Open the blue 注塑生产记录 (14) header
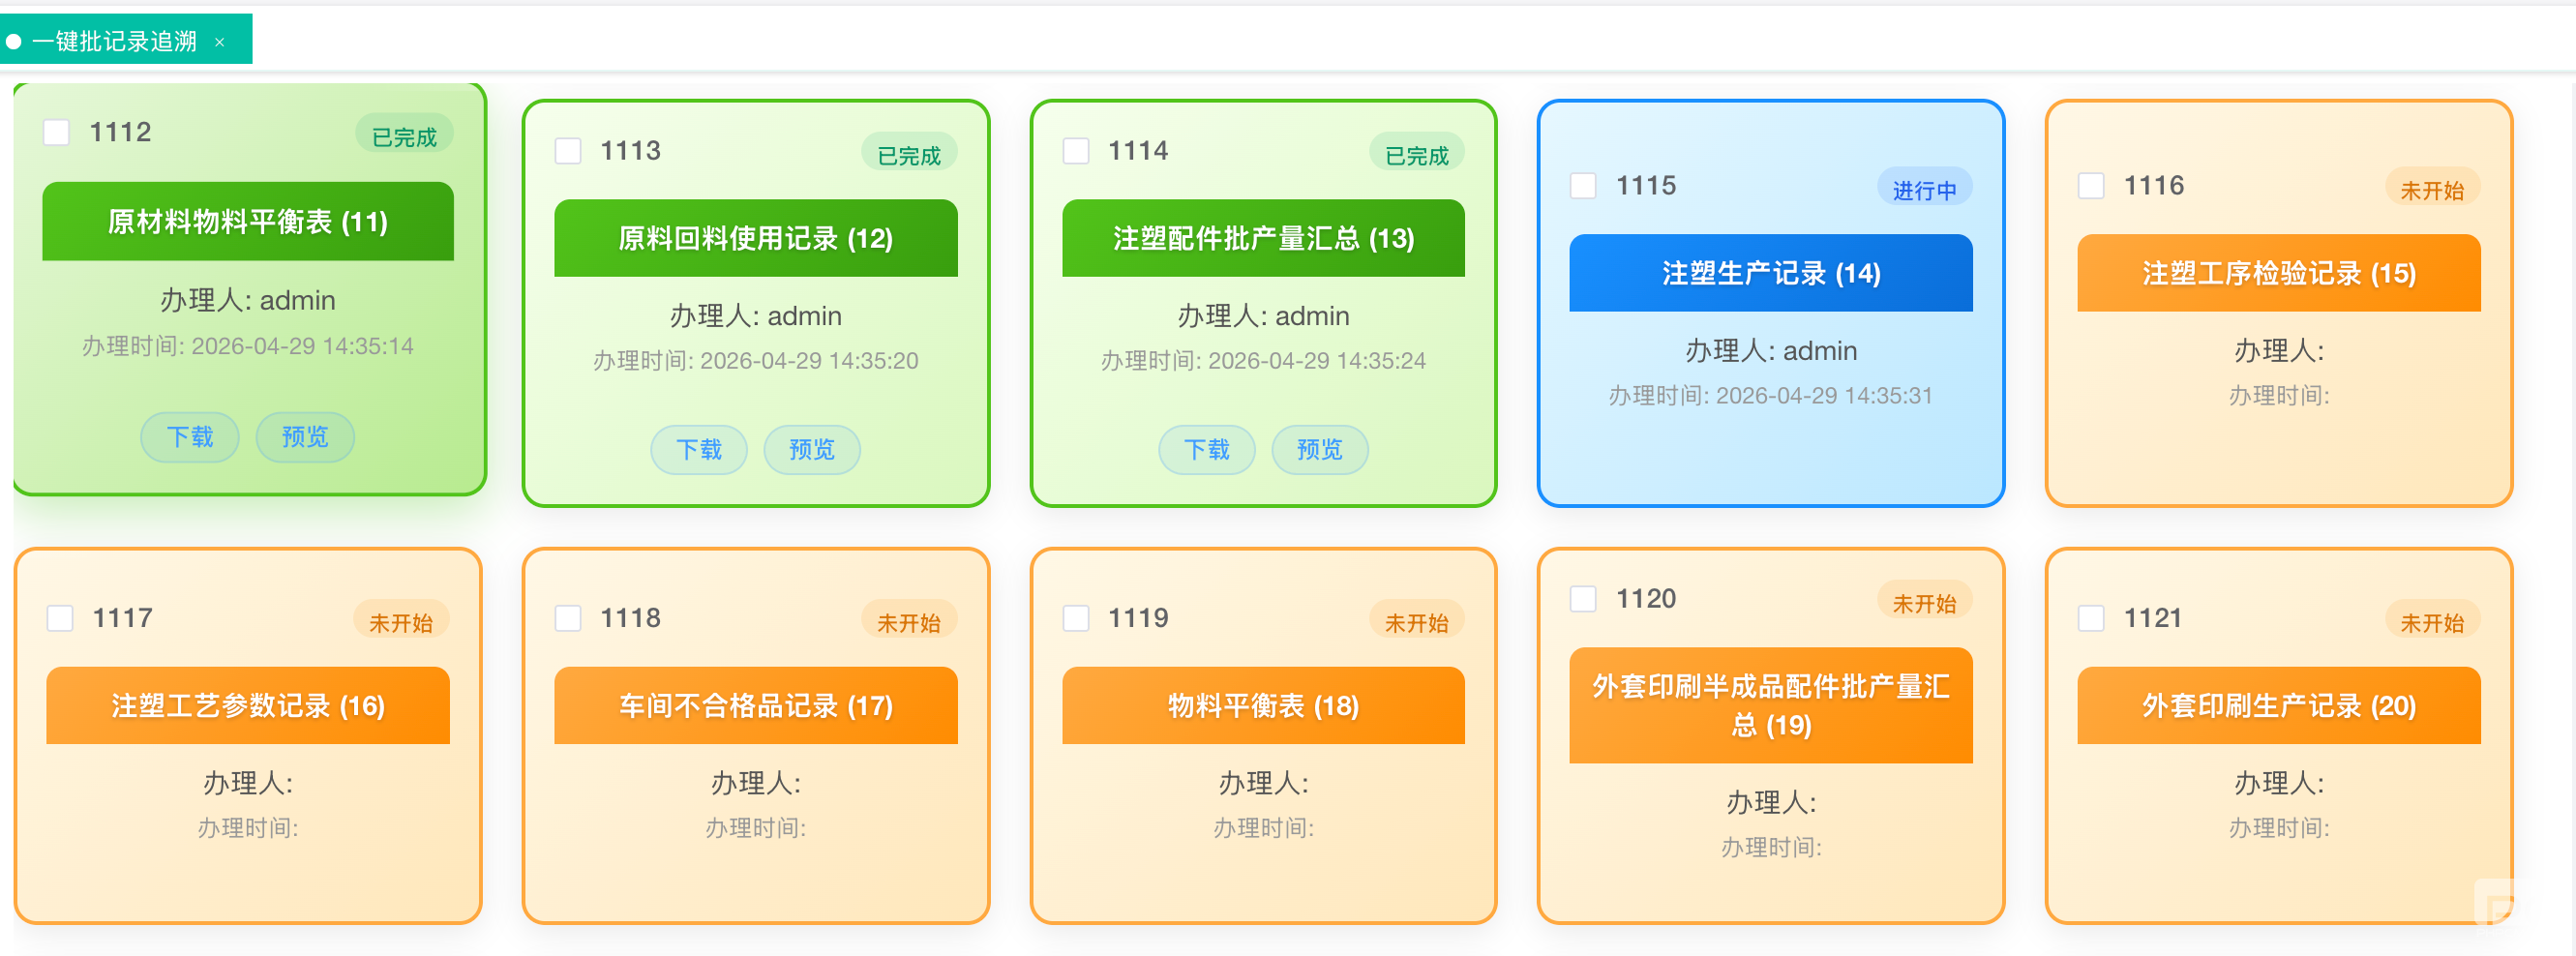Viewport: 2576px width, 956px height. (1770, 273)
